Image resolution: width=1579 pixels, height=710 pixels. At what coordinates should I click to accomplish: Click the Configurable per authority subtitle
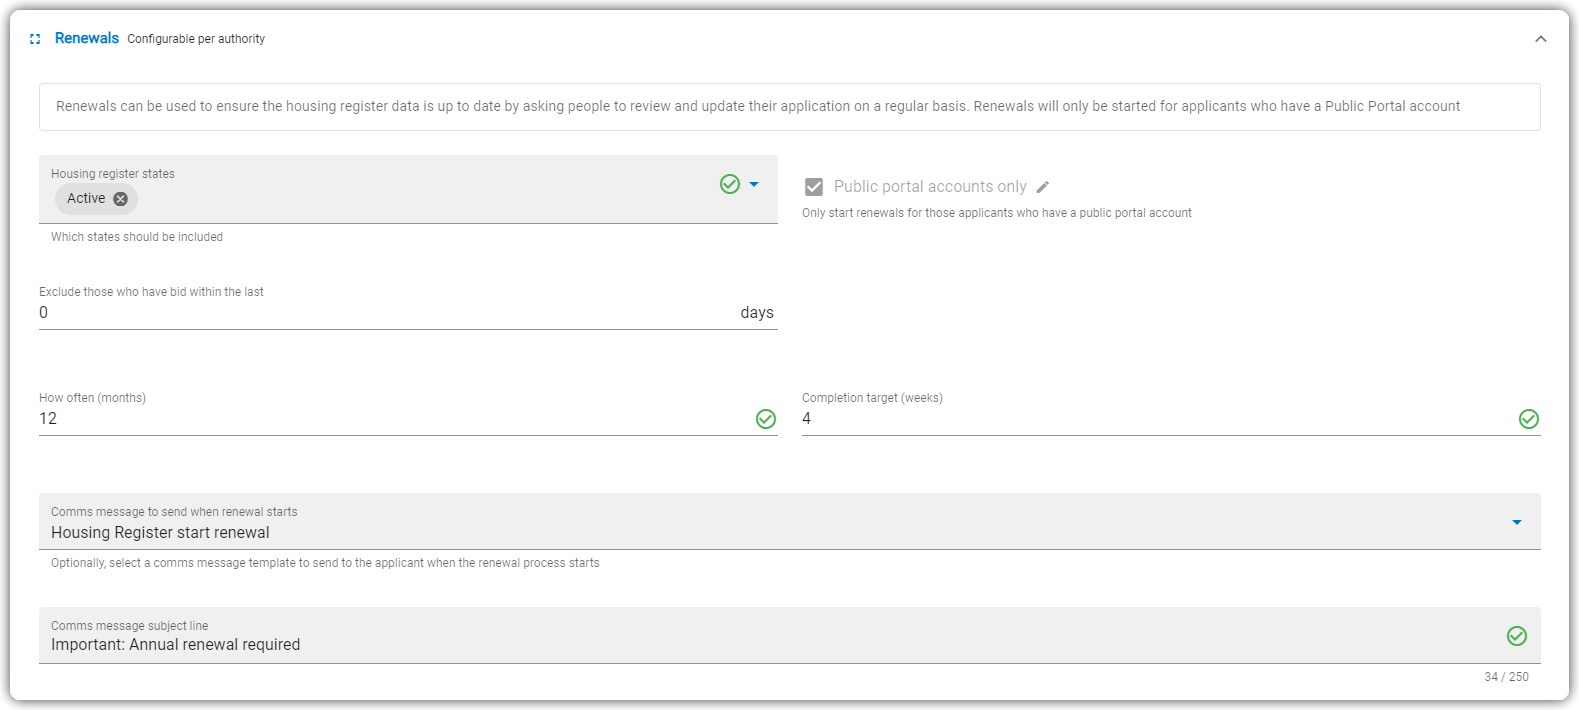[196, 39]
